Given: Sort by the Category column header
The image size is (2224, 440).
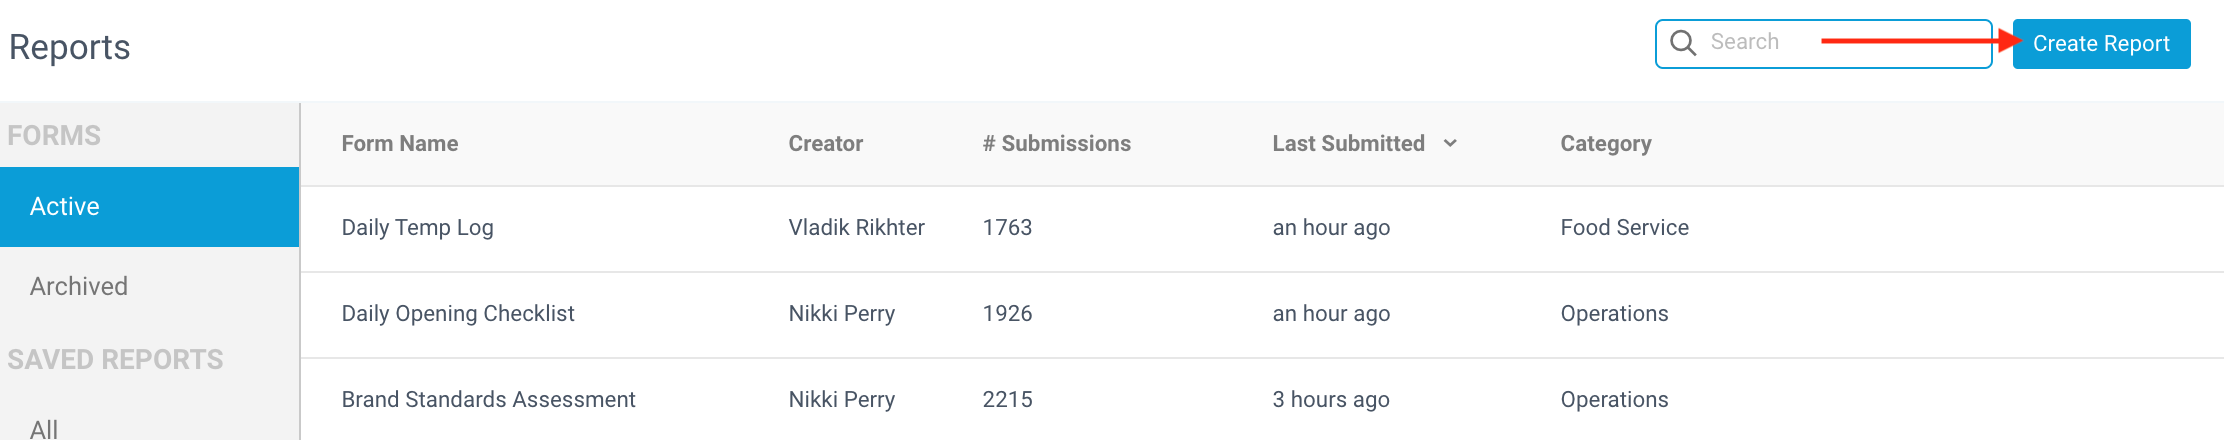Looking at the screenshot, I should [1606, 144].
